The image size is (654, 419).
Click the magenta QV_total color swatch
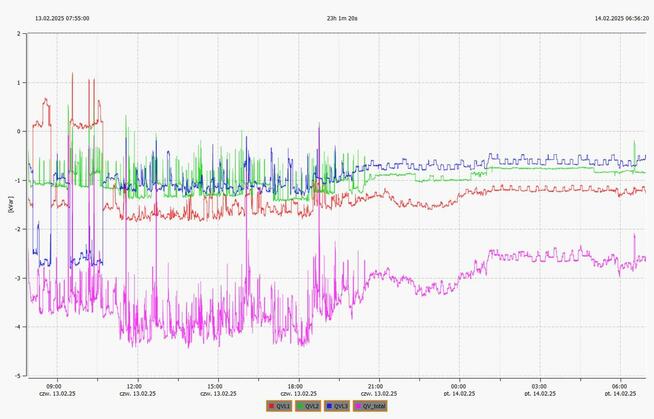click(357, 406)
